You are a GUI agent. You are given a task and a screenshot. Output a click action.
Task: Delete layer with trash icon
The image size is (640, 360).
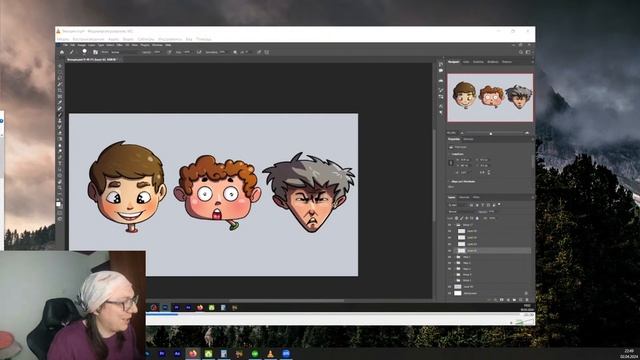pos(527,300)
